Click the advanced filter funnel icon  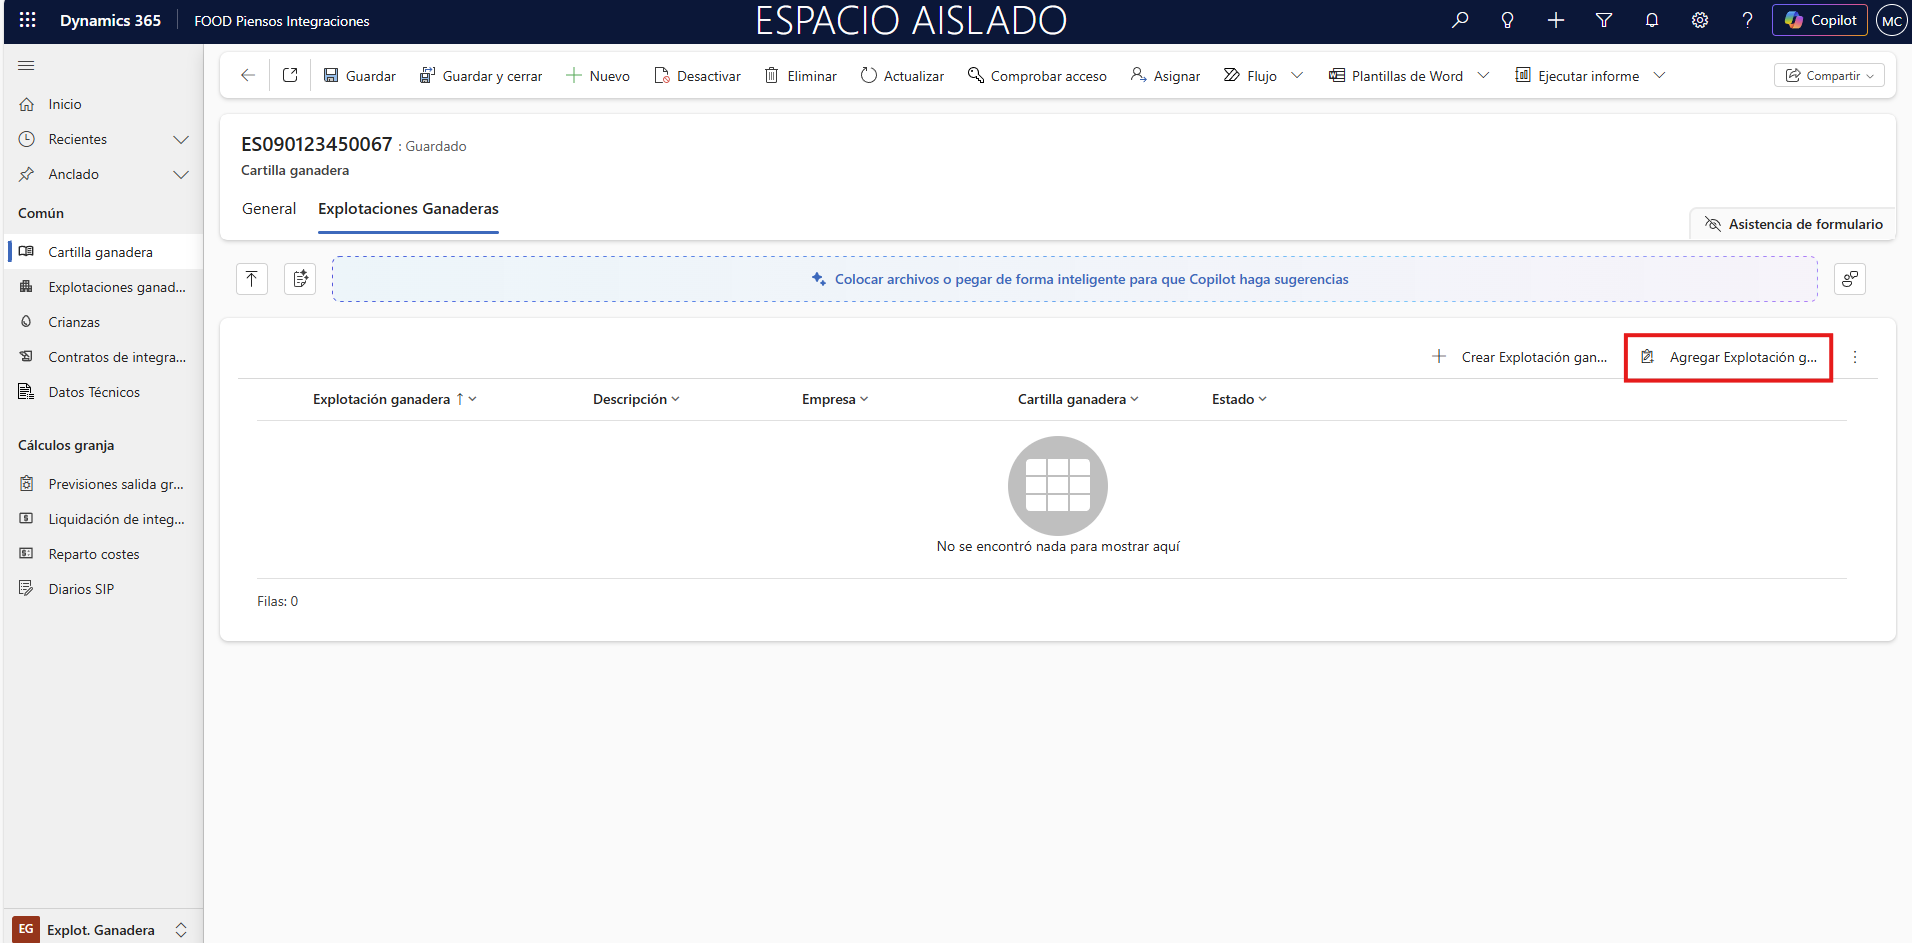1603,20
